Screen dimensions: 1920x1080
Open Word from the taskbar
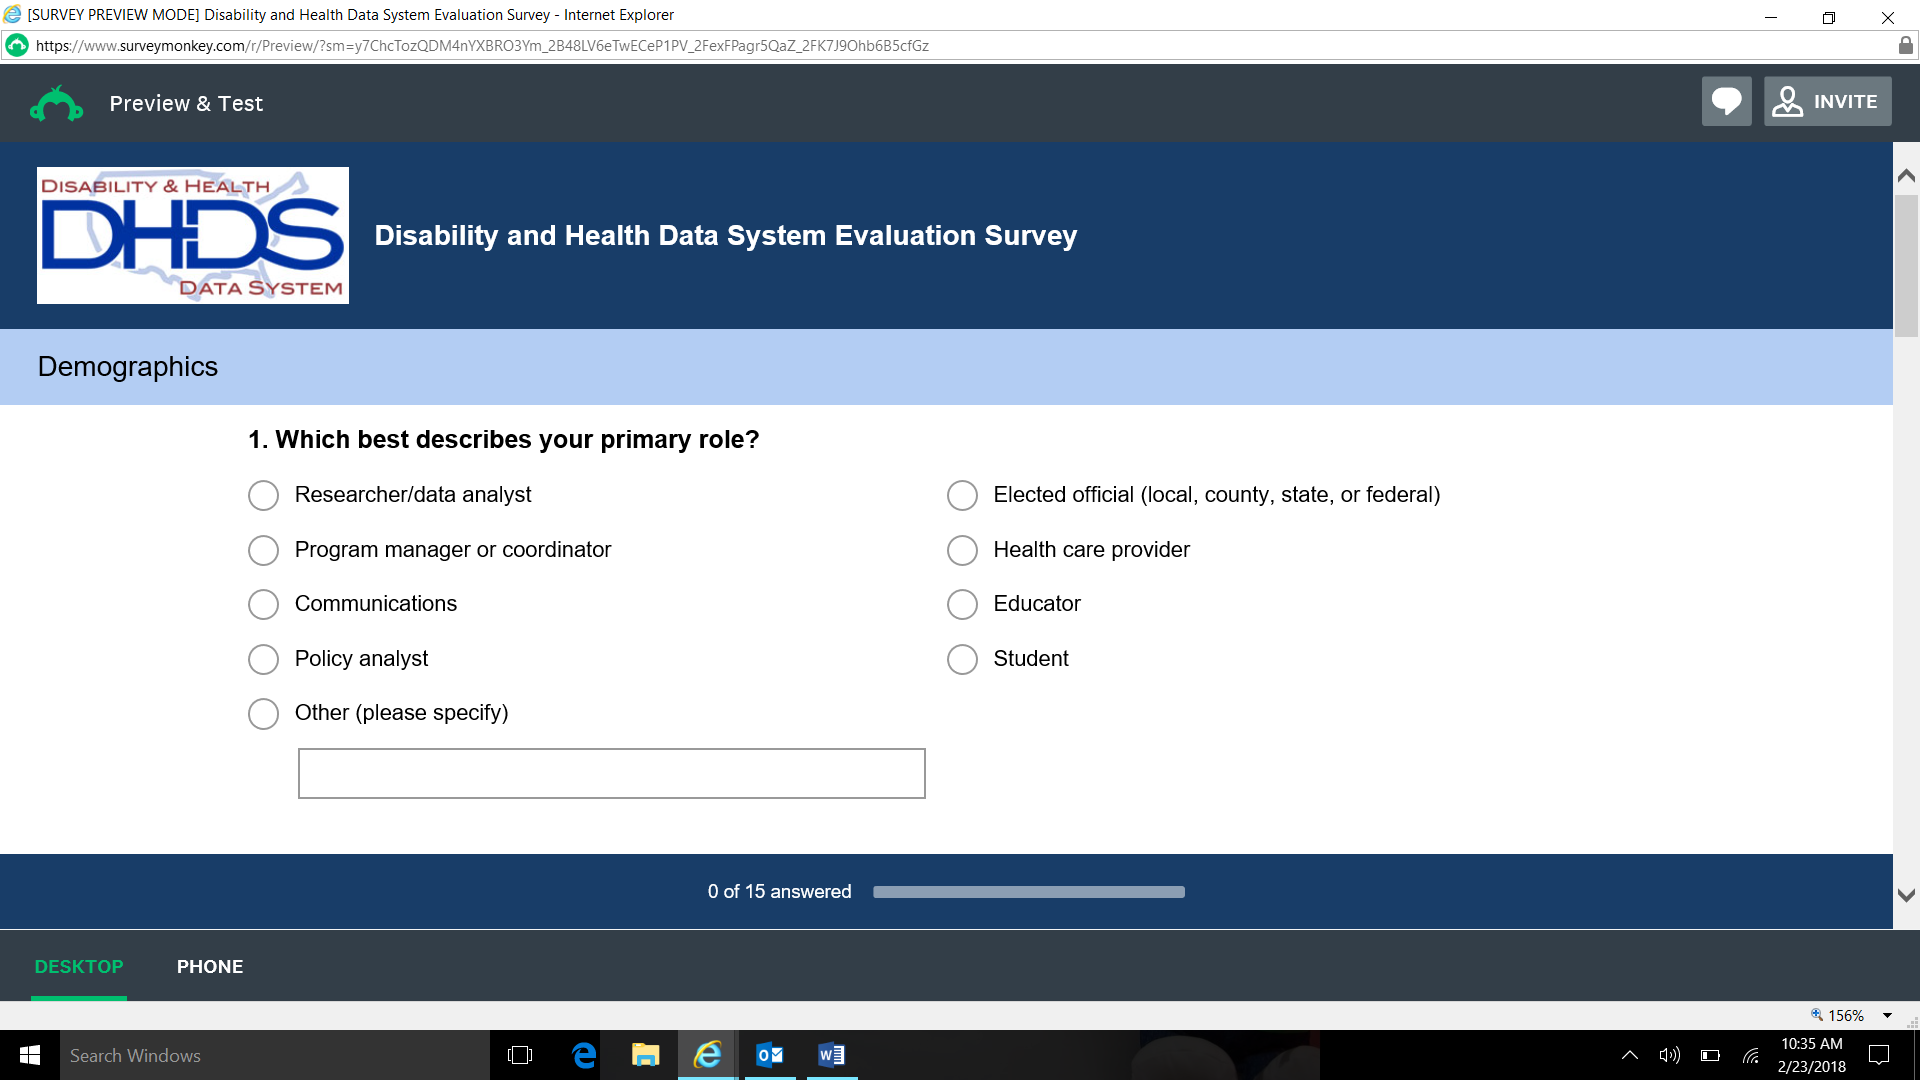pos(831,1055)
